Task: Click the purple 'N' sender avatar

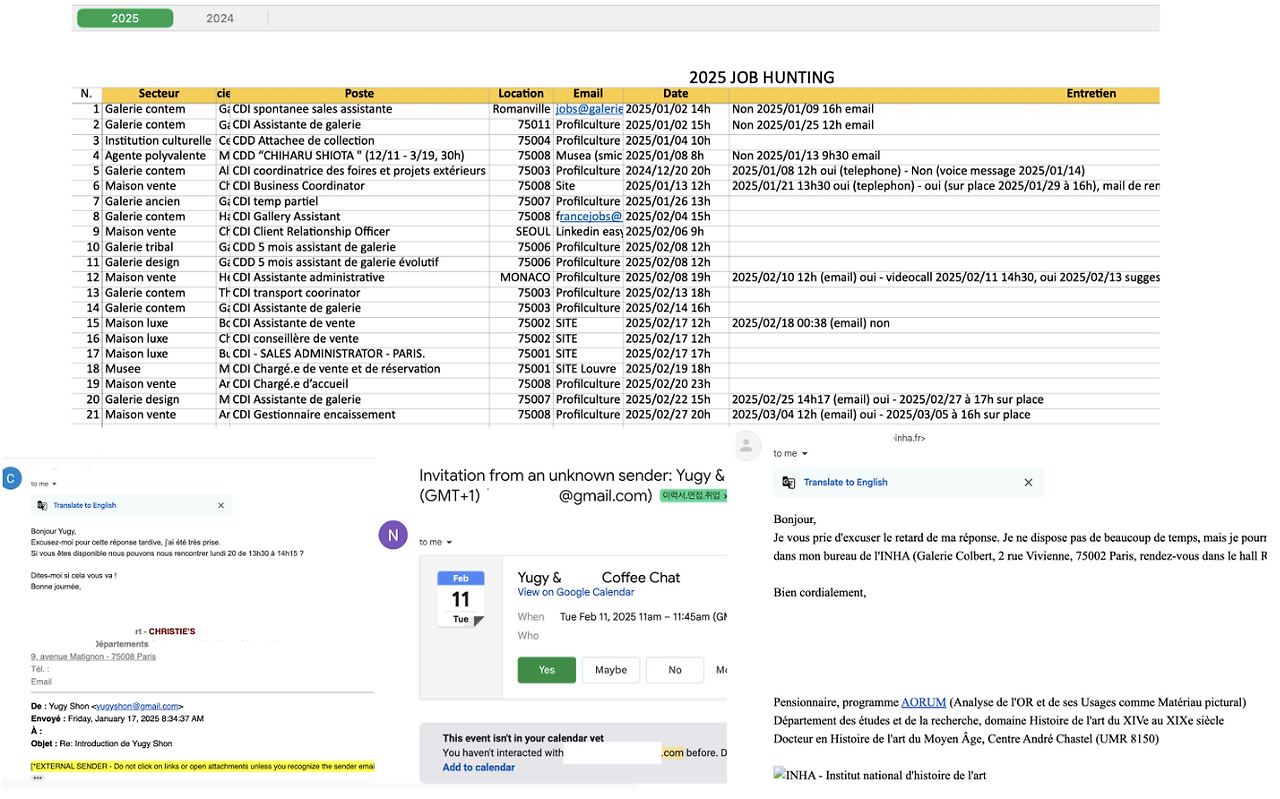Action: (x=393, y=535)
